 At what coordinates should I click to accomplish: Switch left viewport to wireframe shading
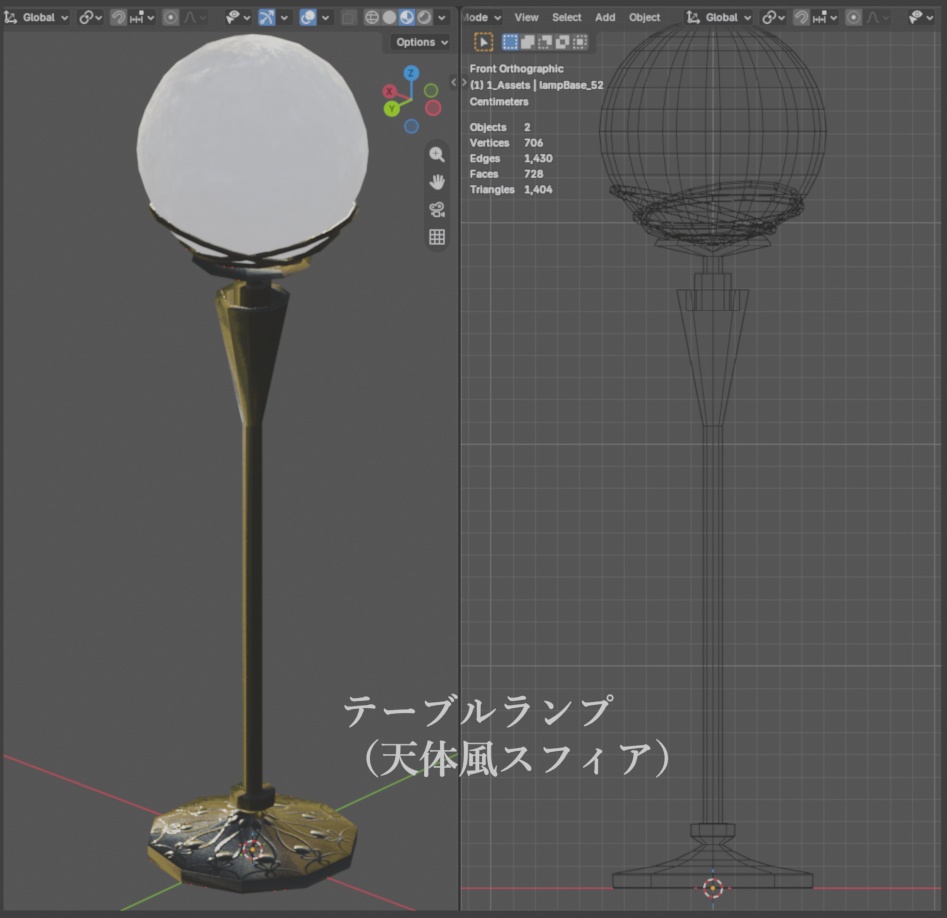pos(372,18)
